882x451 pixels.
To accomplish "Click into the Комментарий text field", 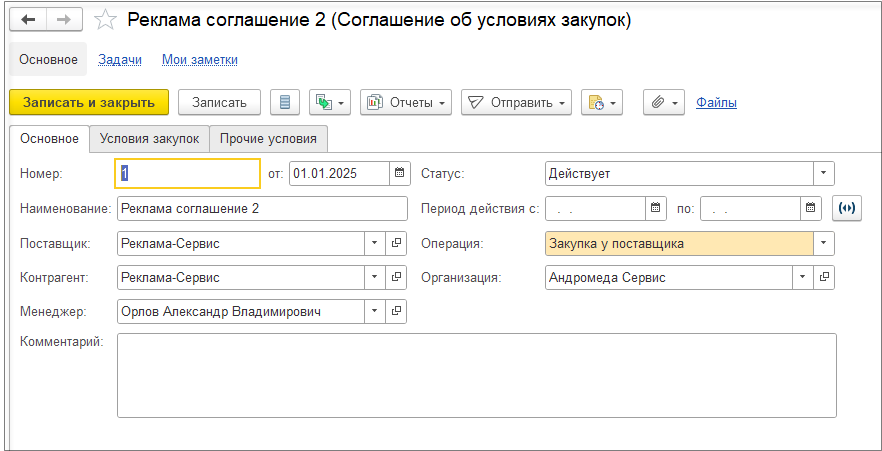I will tap(476, 375).
